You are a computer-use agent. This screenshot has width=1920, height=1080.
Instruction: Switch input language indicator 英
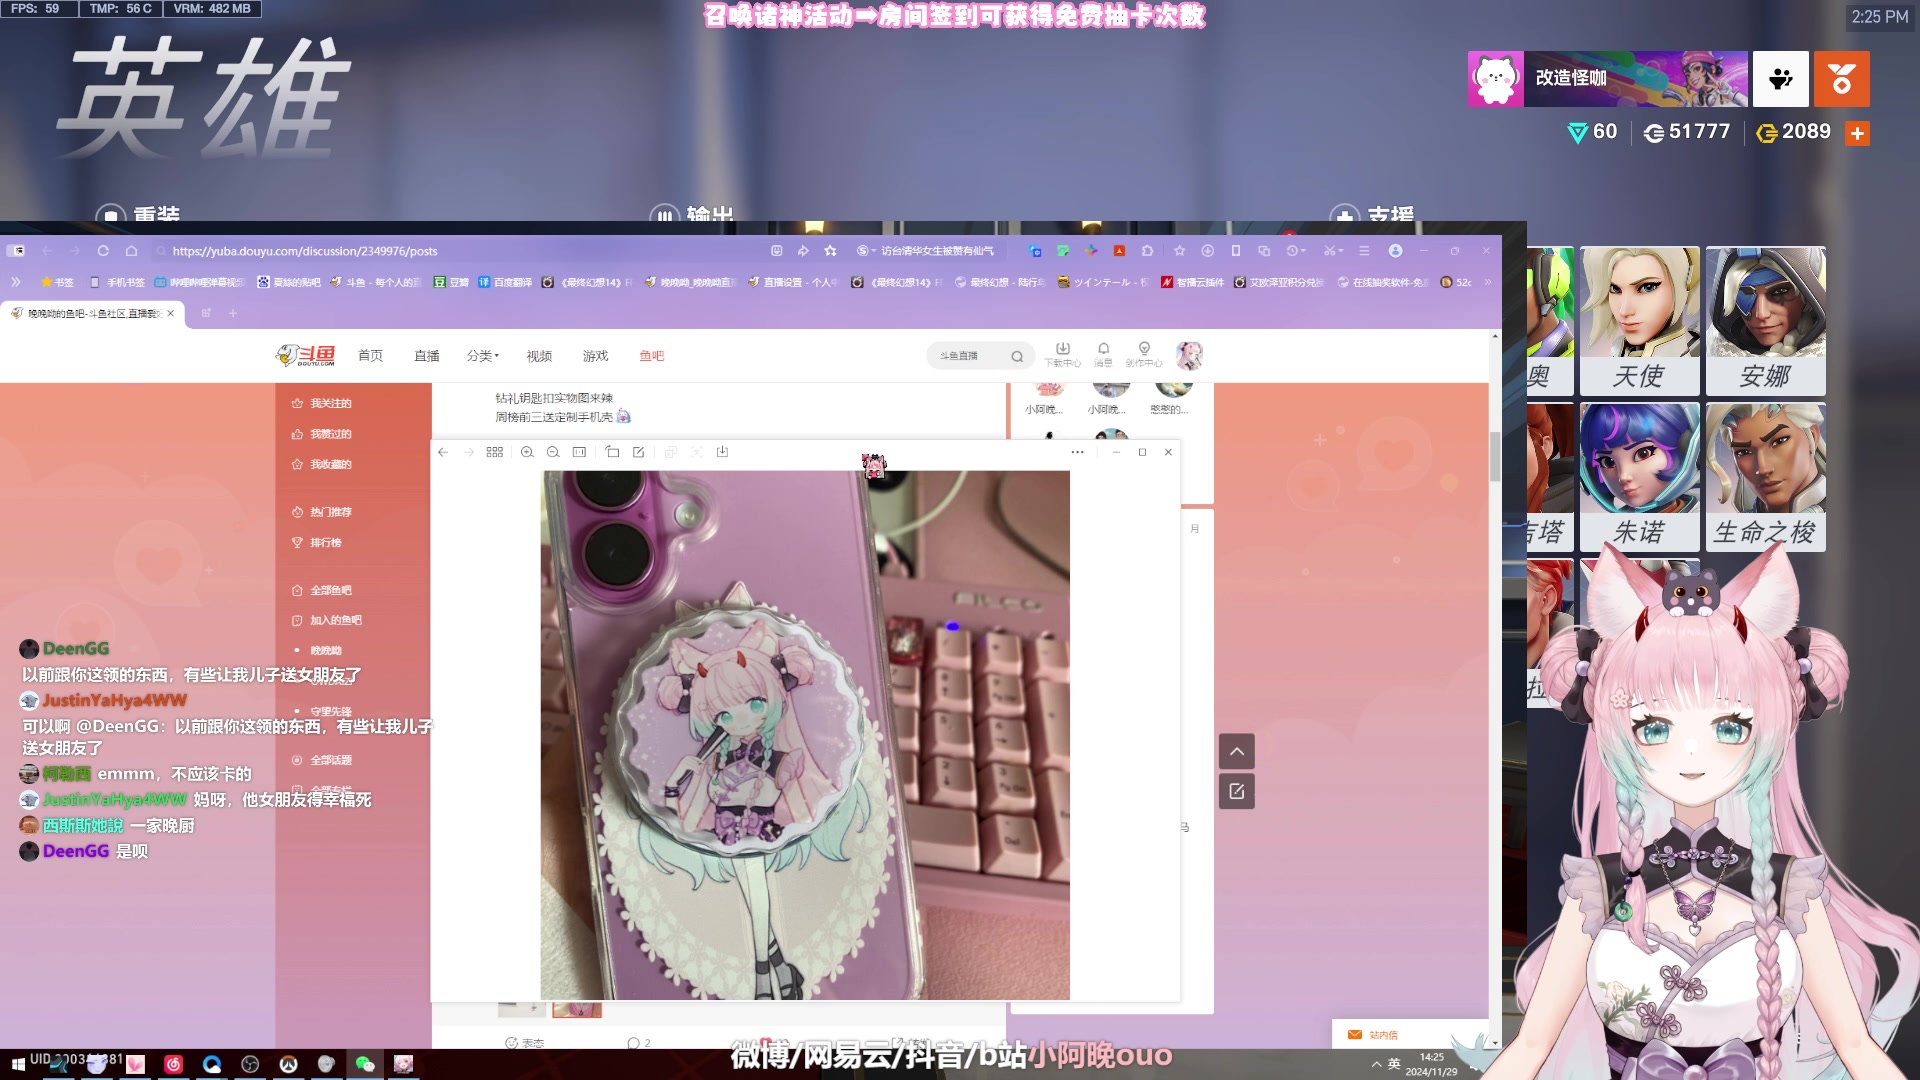(1394, 1064)
